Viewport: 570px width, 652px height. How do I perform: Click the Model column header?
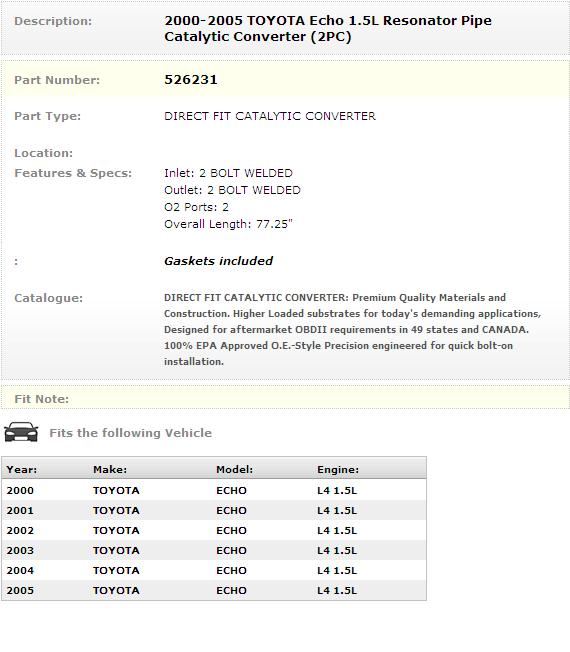234,469
